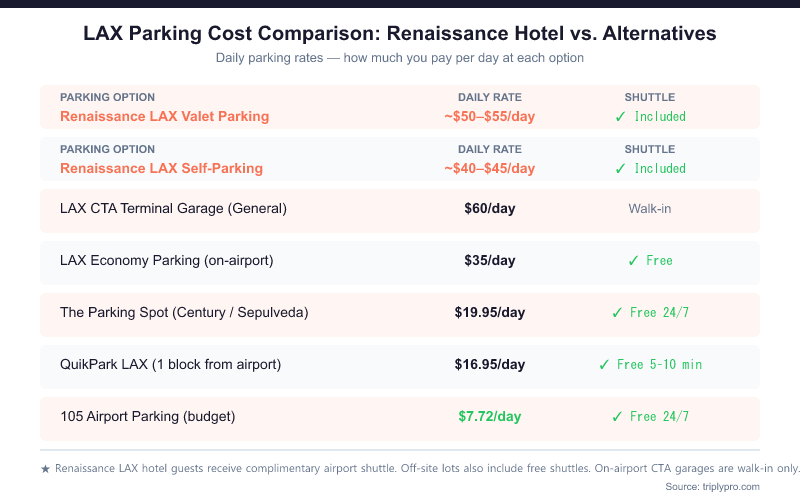Click the Walk-in shuttle label
800x500 pixels.
coord(650,209)
